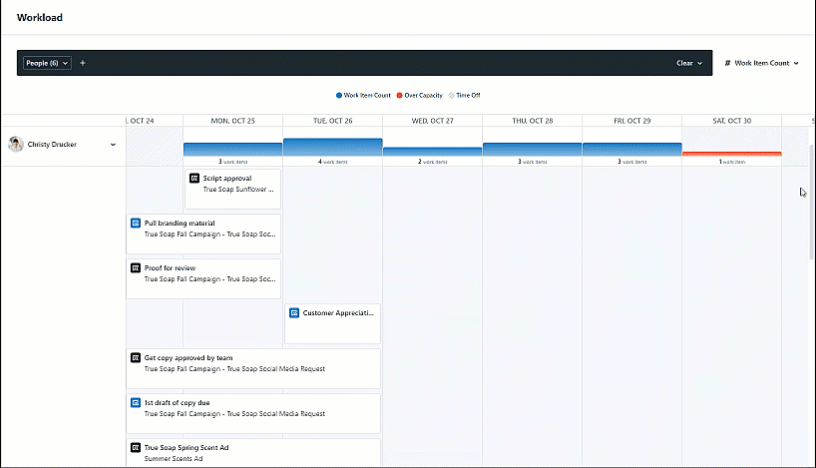Add a filter with the plus icon

point(82,63)
